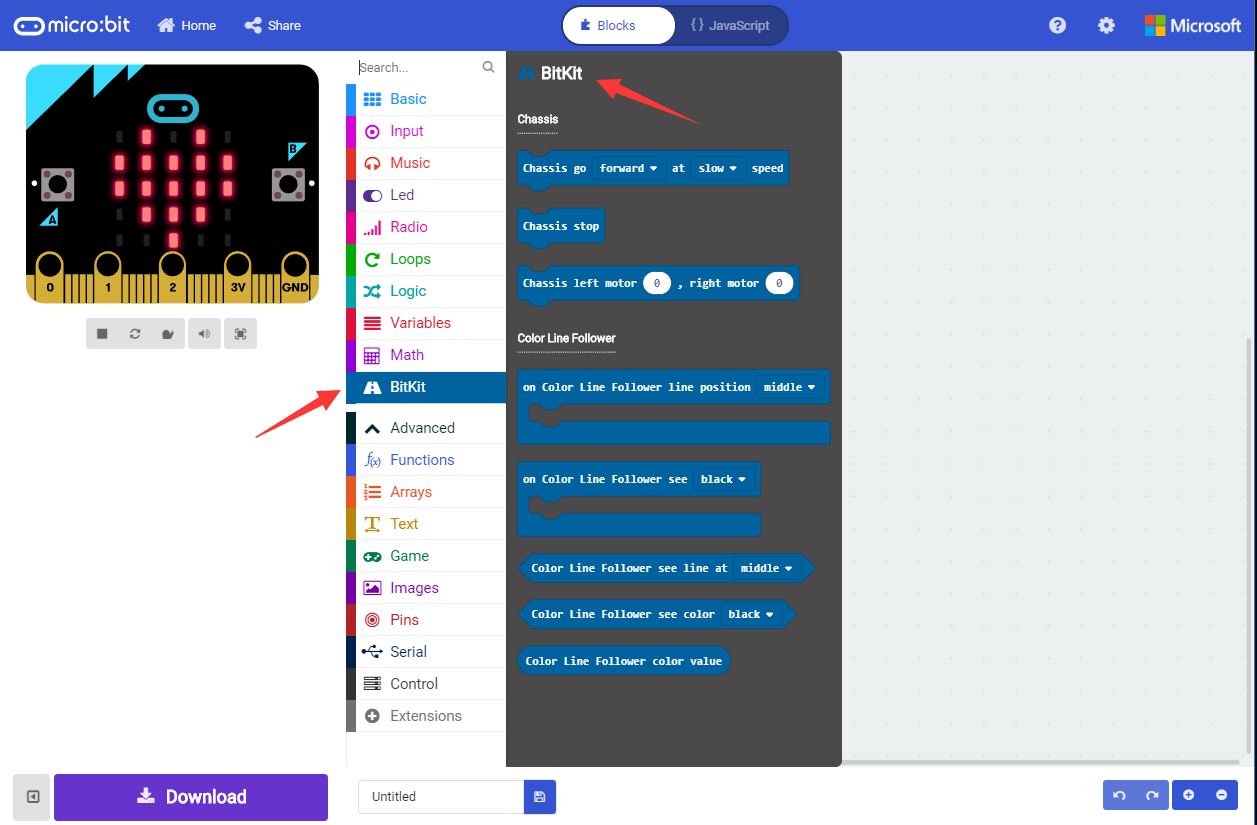Stop the simulator

102,333
